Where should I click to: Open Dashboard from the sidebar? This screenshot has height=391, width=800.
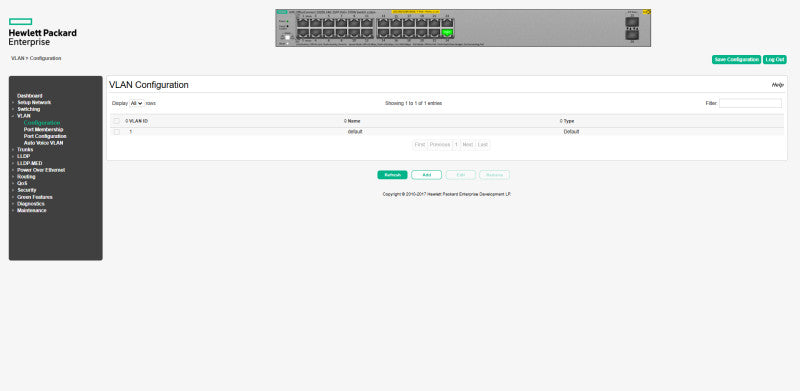point(30,96)
